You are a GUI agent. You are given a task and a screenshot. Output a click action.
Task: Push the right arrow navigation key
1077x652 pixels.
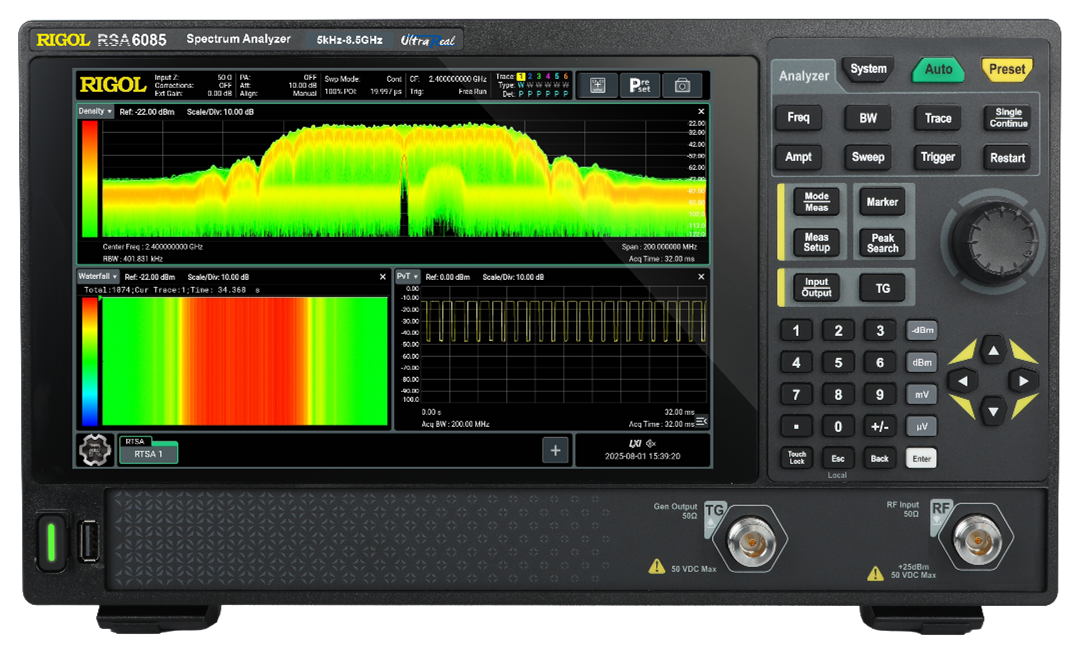1023,381
